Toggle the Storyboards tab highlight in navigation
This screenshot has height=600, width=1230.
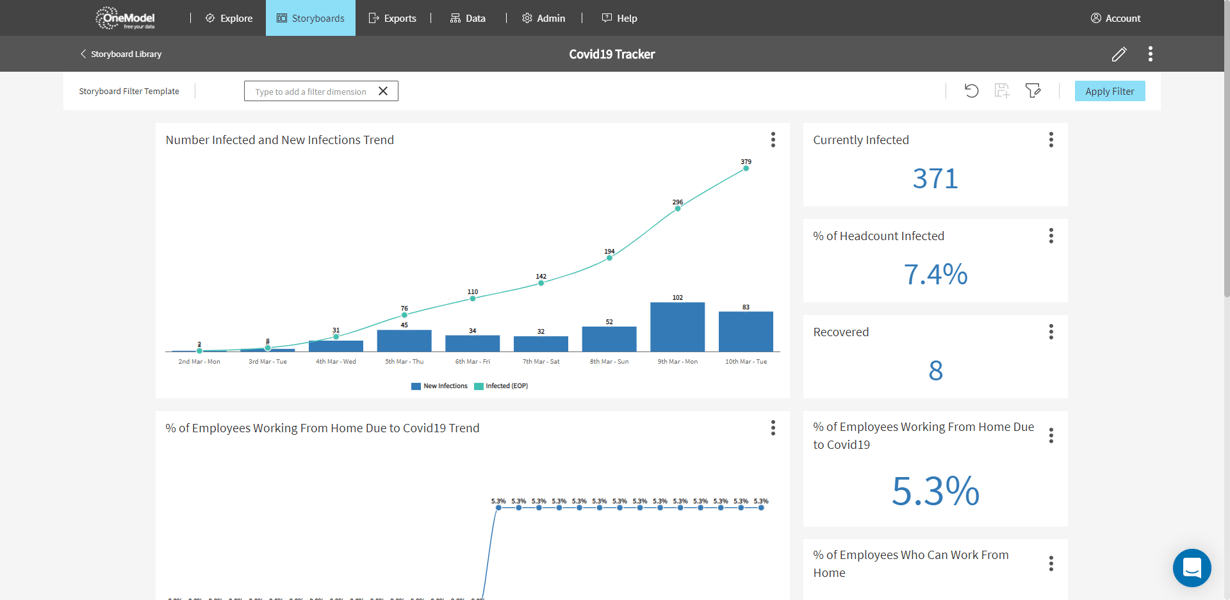pos(310,17)
